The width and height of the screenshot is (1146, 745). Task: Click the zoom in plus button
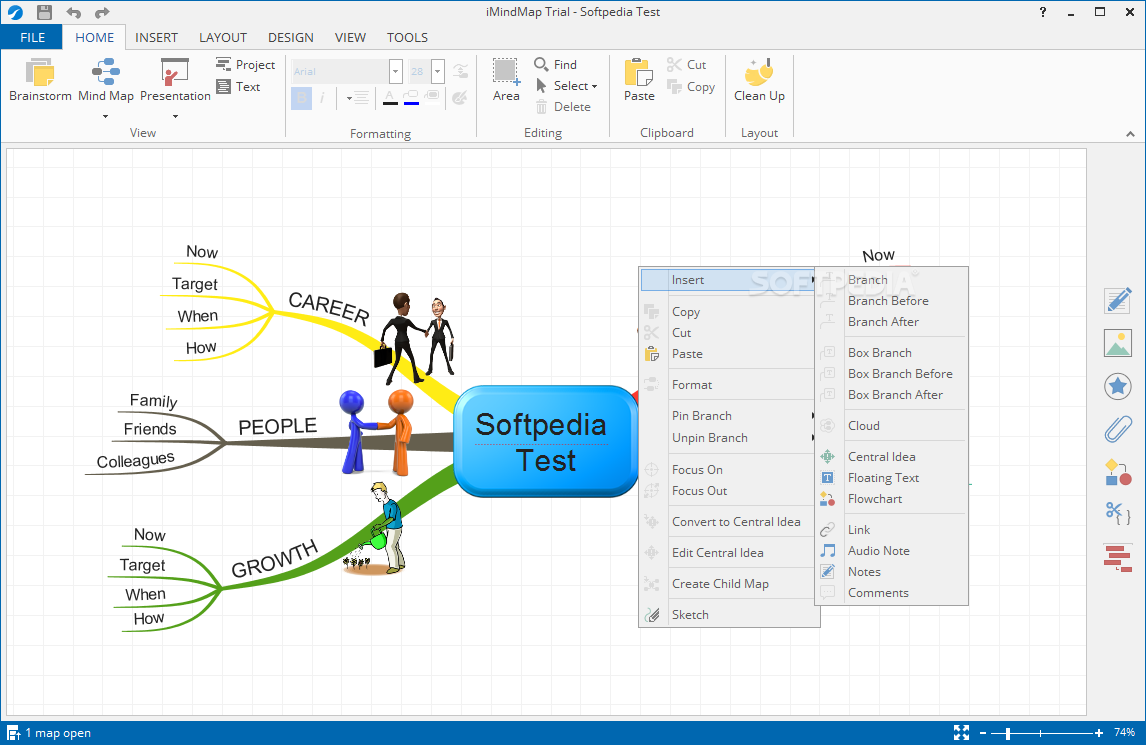(1098, 733)
